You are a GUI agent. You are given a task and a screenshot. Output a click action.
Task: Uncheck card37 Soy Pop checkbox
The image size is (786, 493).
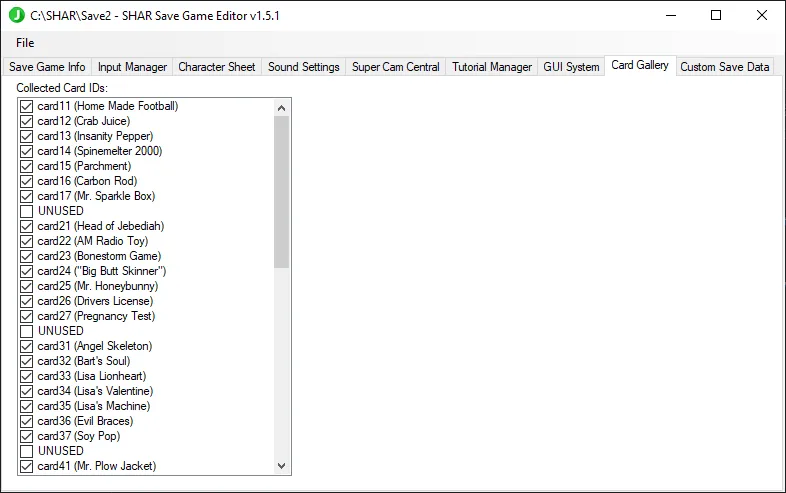point(27,436)
